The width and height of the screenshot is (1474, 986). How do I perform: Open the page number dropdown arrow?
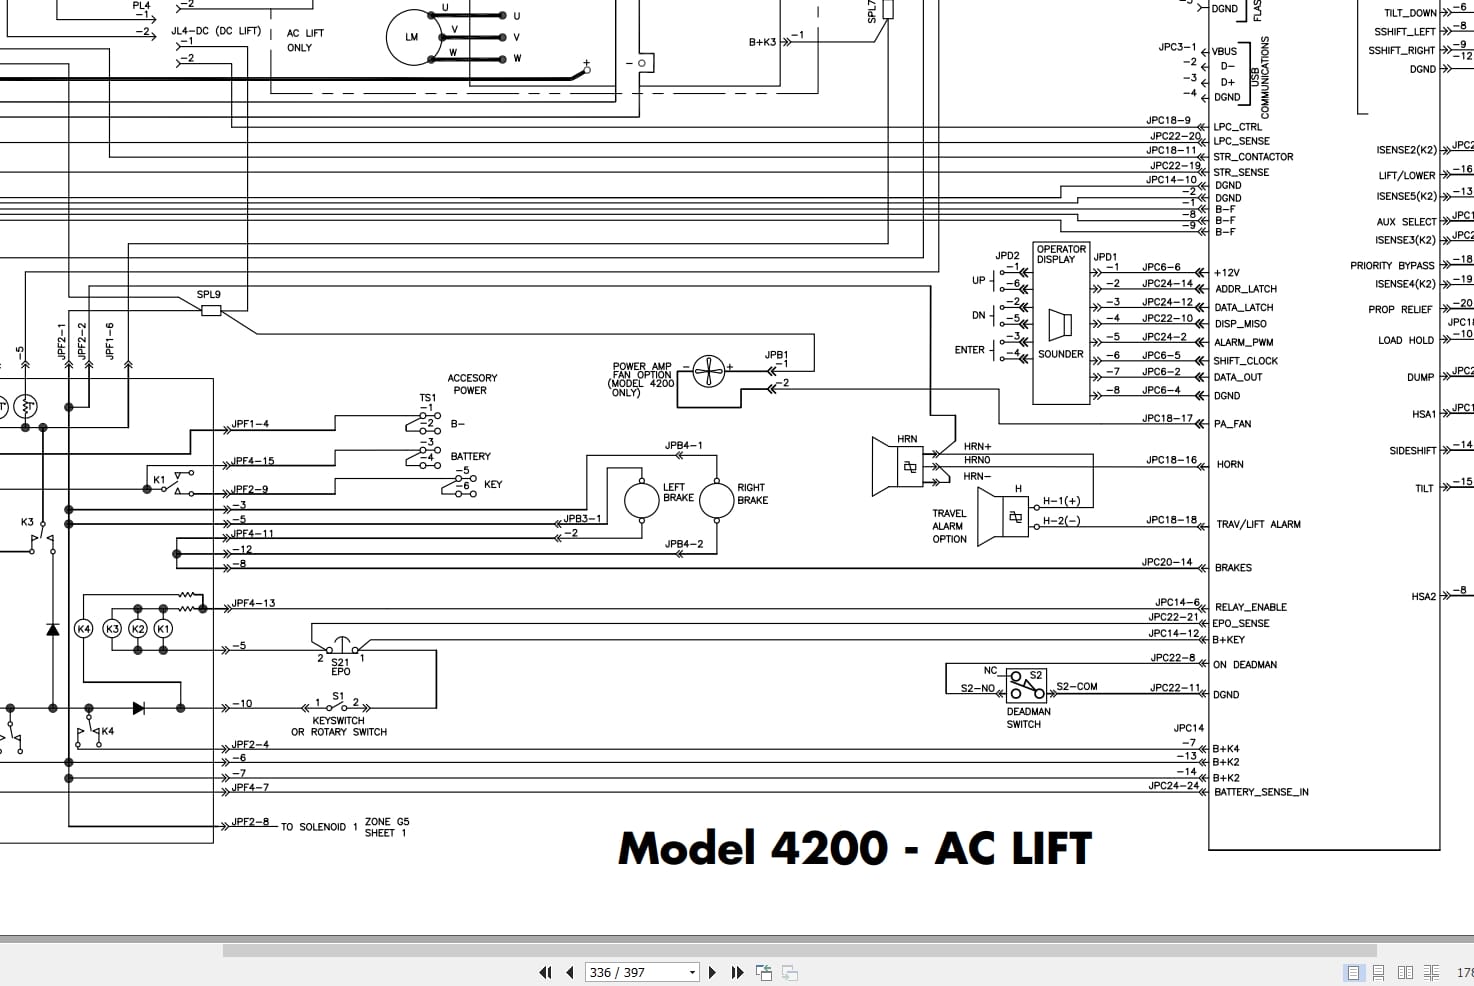(x=692, y=972)
